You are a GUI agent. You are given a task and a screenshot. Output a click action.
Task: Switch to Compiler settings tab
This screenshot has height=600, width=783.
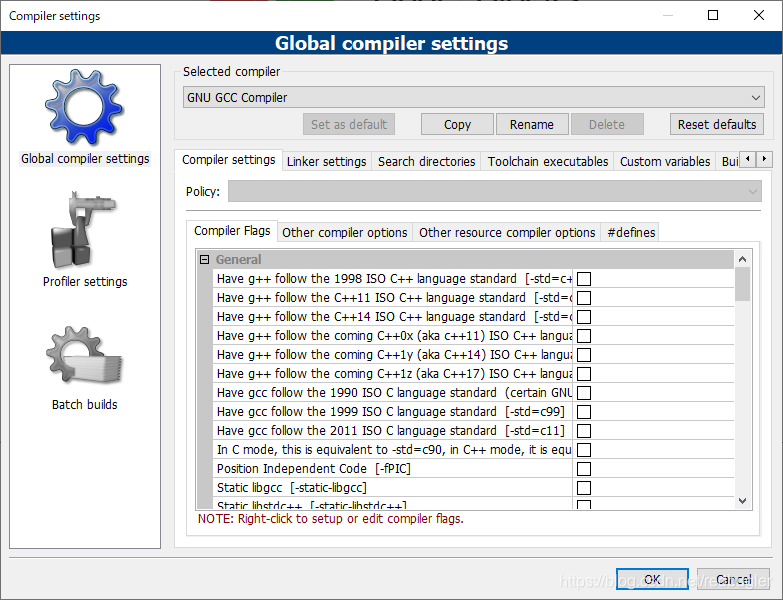[228, 160]
